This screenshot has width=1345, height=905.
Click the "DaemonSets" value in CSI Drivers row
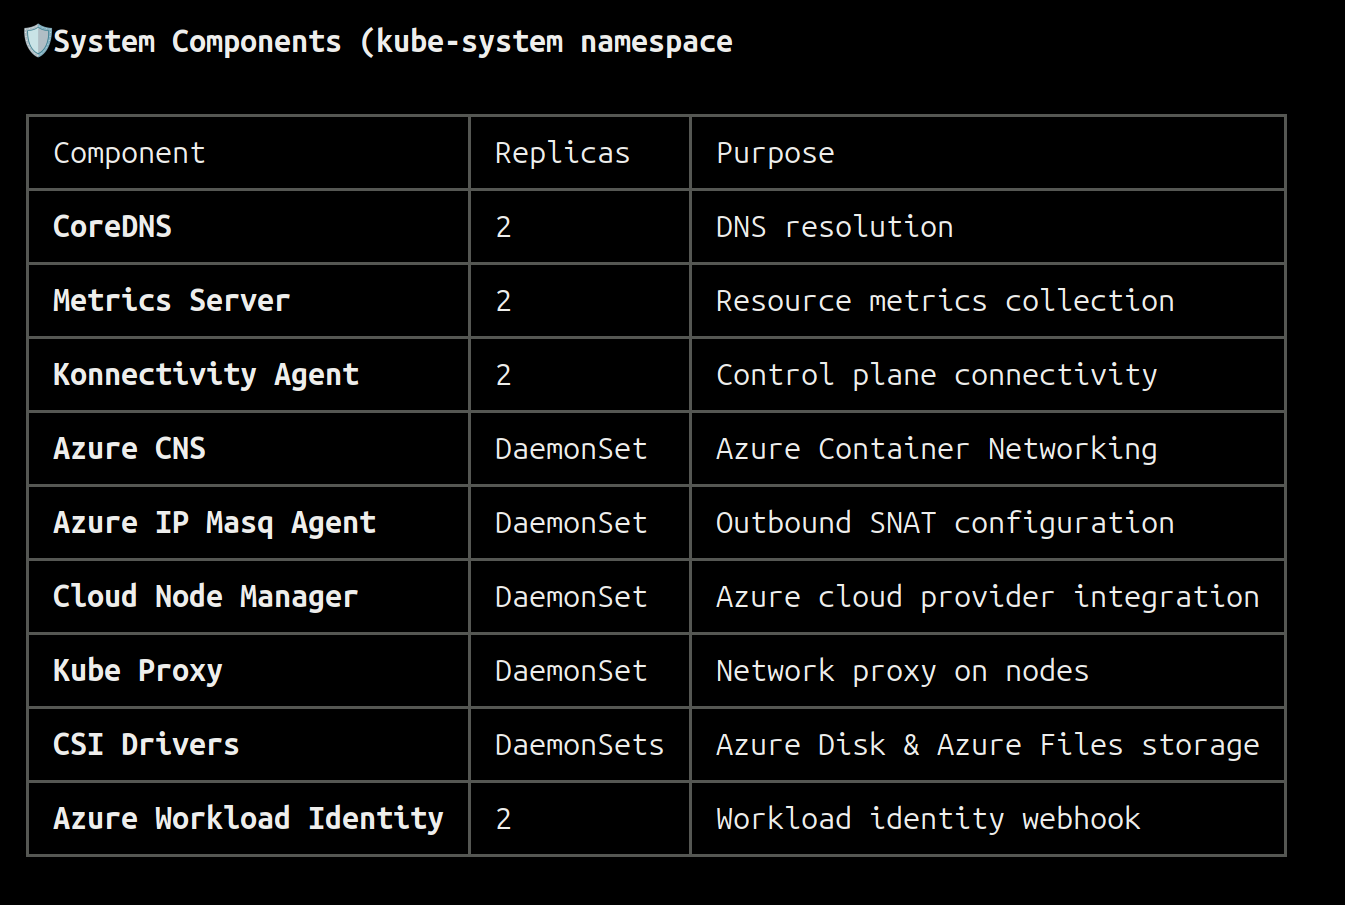[579, 745]
